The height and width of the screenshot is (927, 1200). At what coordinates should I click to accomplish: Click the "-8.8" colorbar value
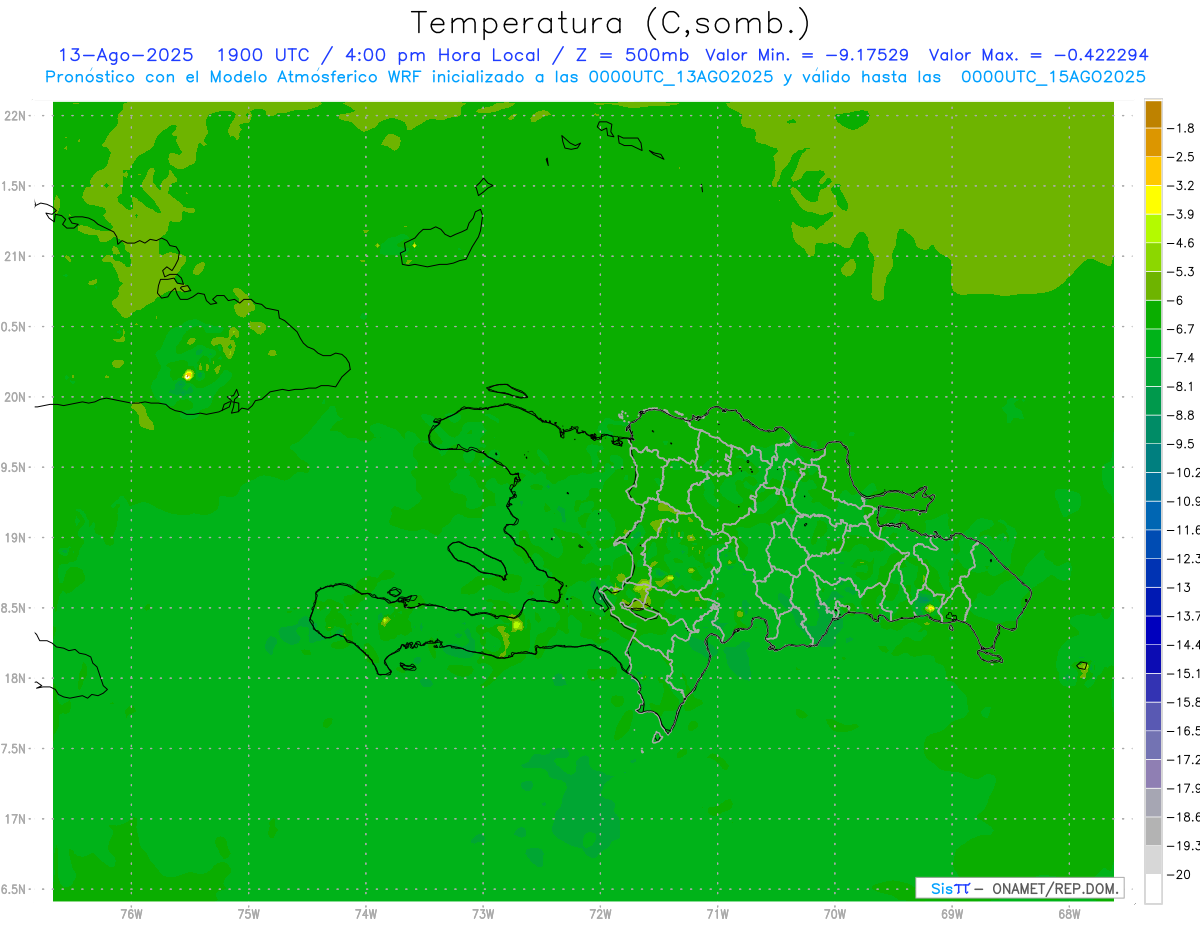(1181, 415)
